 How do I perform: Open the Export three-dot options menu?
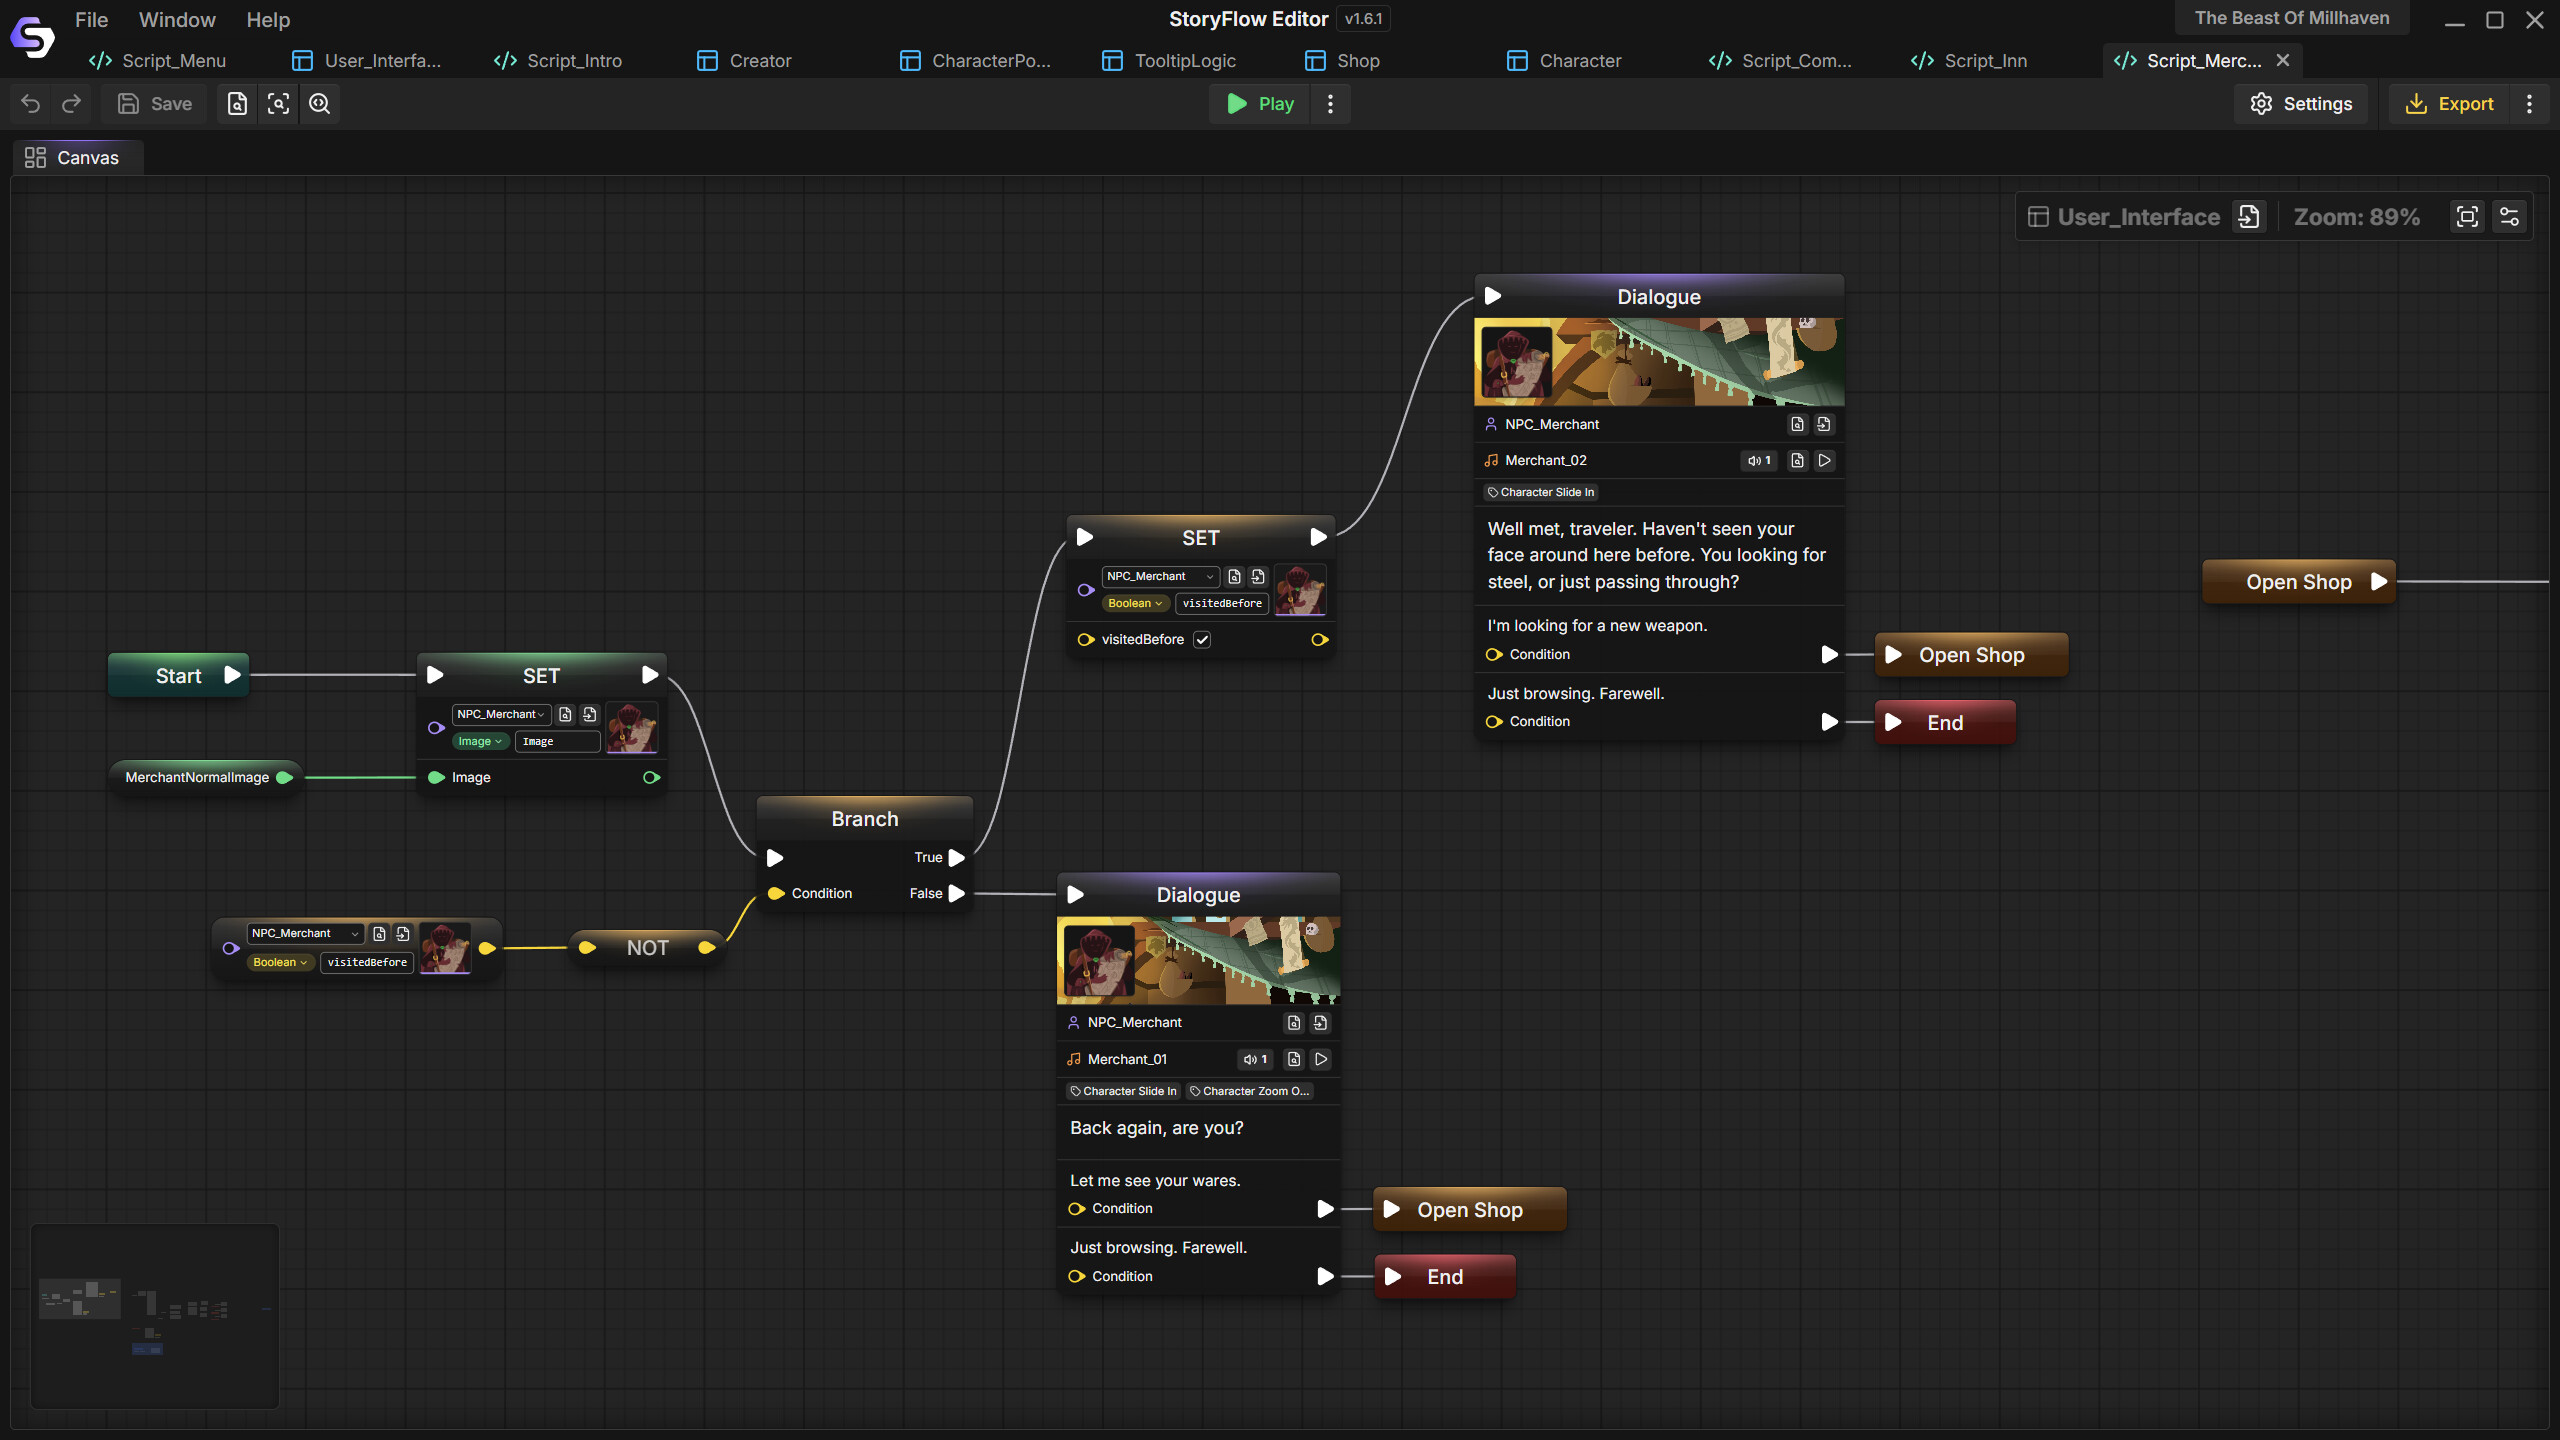pyautogui.click(x=2529, y=104)
